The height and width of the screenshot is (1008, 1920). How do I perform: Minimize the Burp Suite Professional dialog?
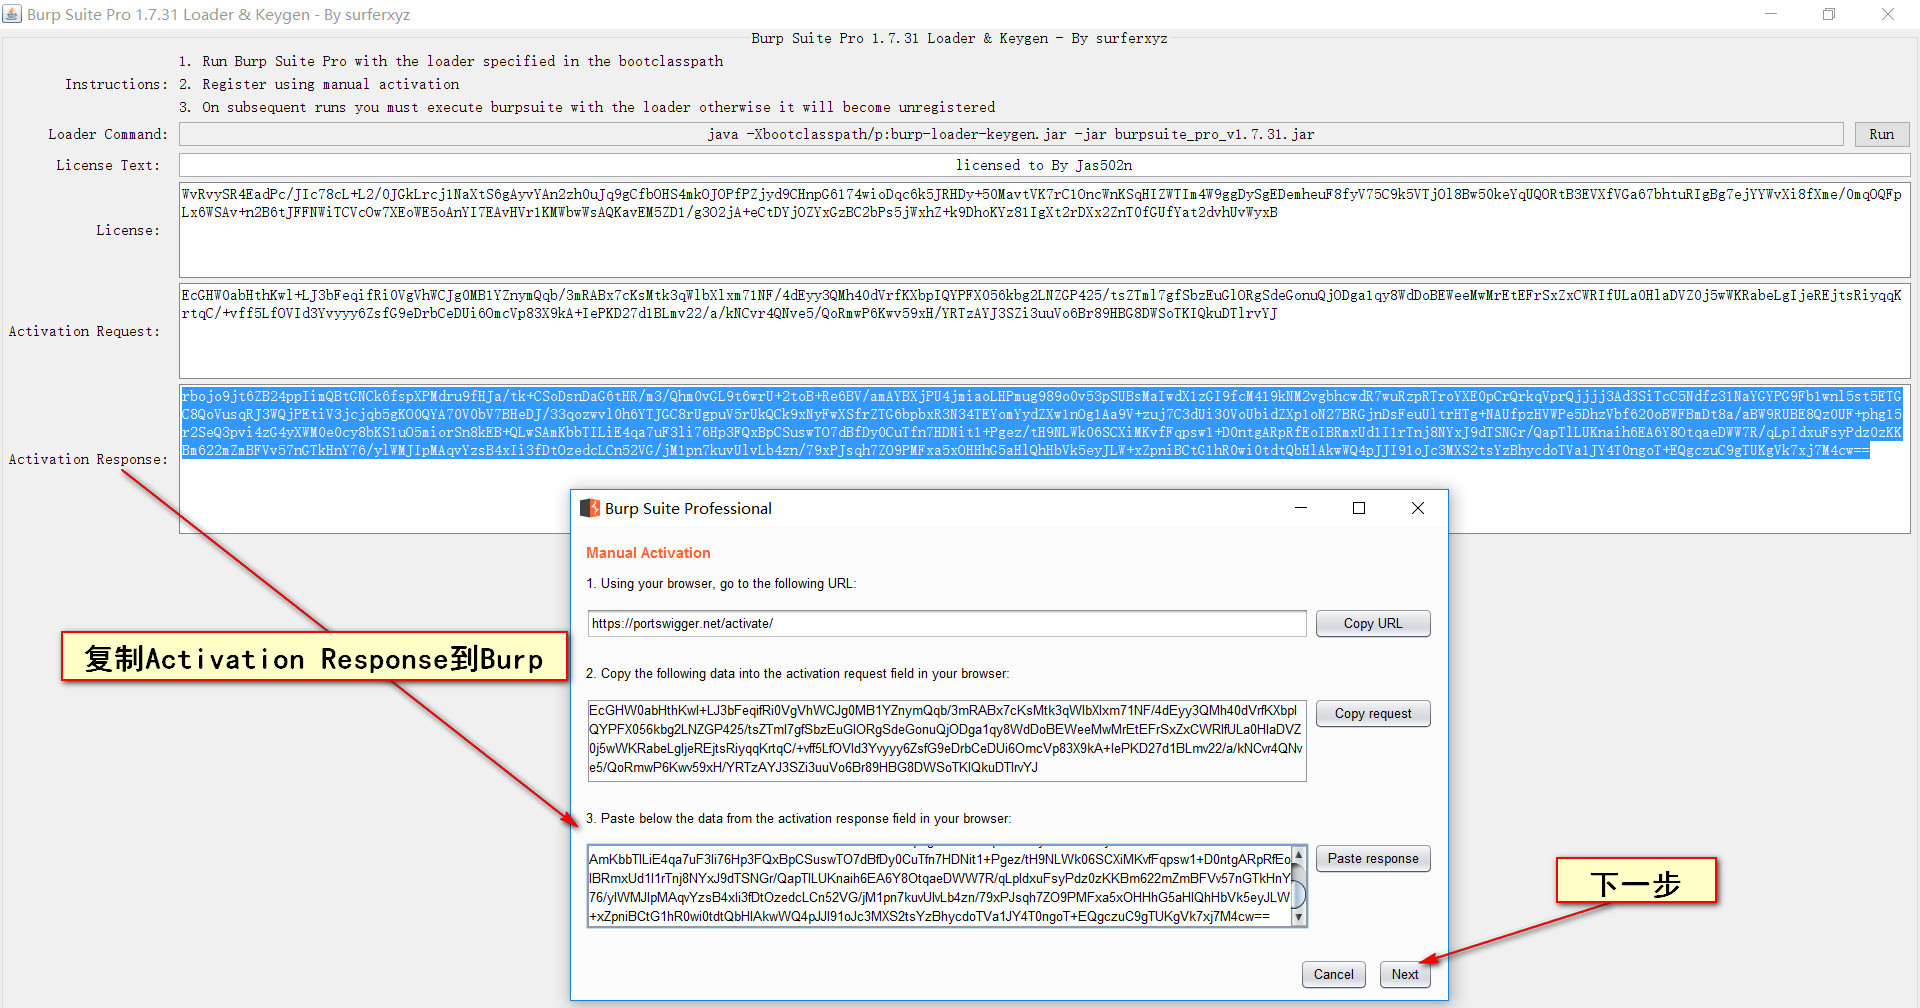coord(1301,508)
